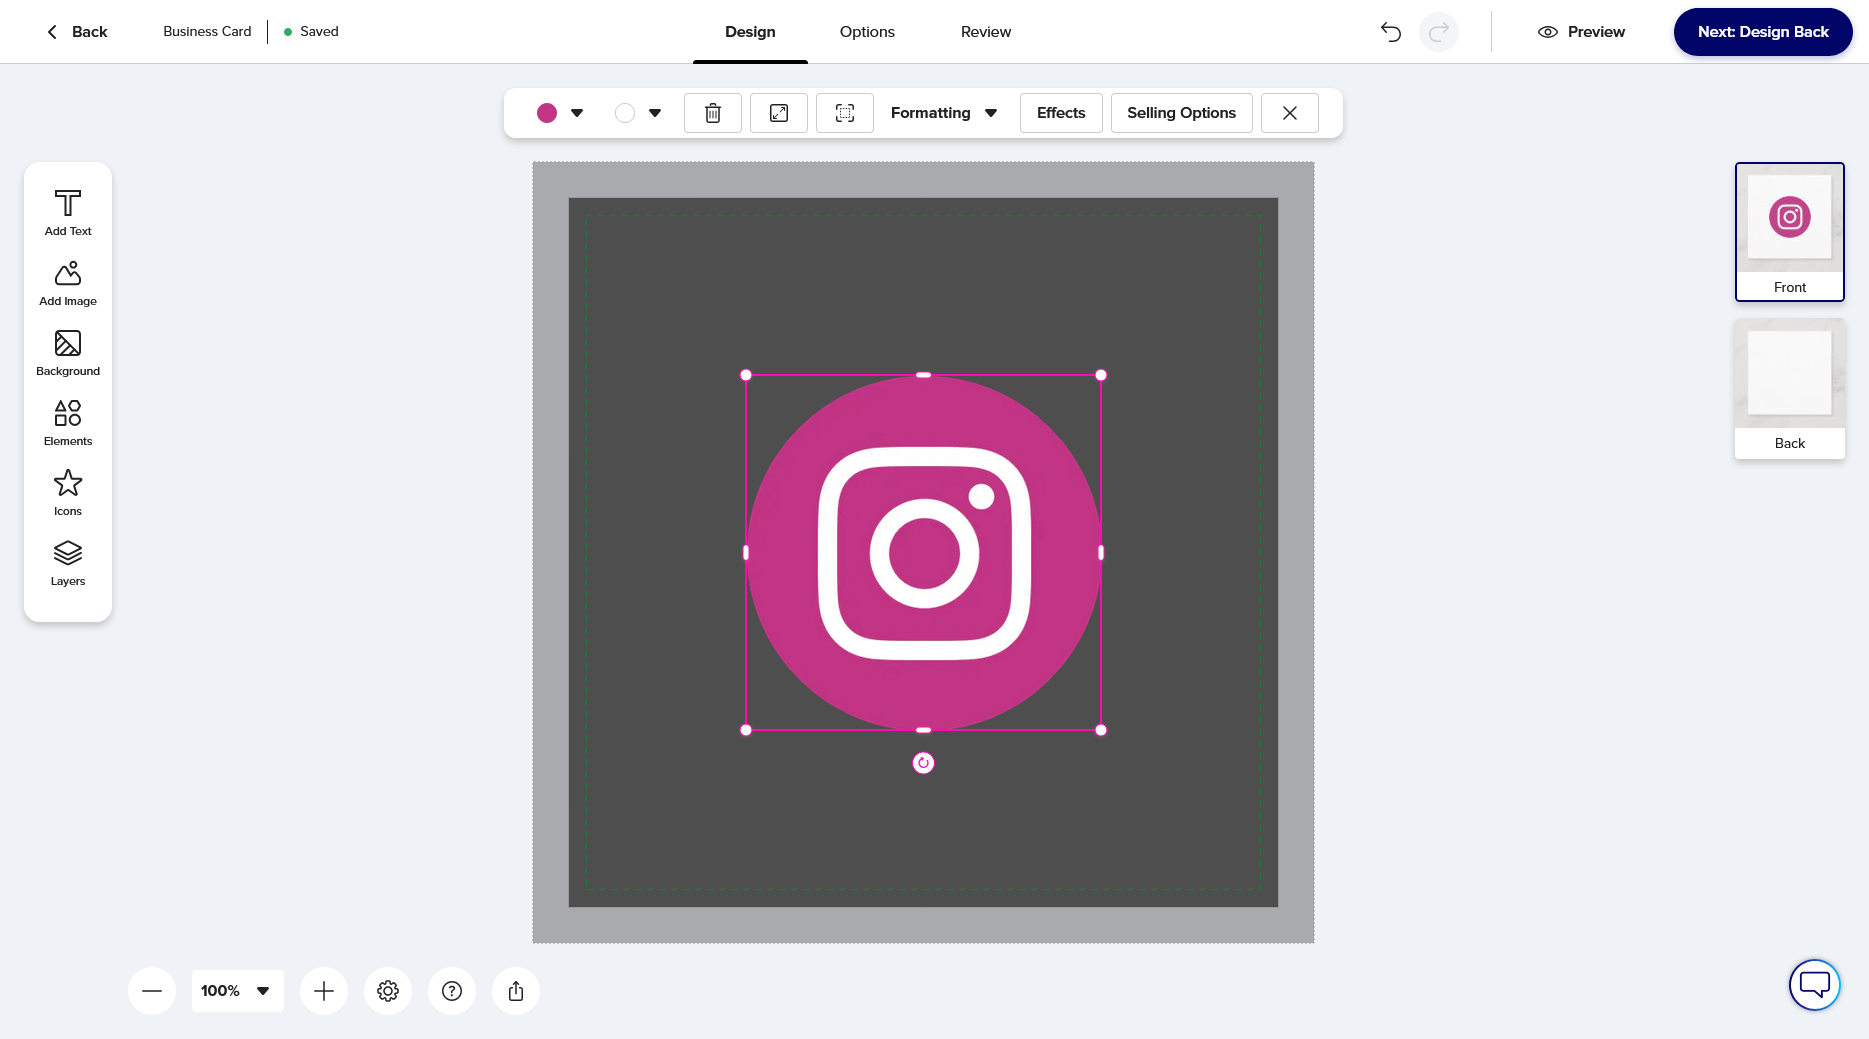Click the right-edge middle resize handle
The image size is (1869, 1039).
tap(1101, 552)
